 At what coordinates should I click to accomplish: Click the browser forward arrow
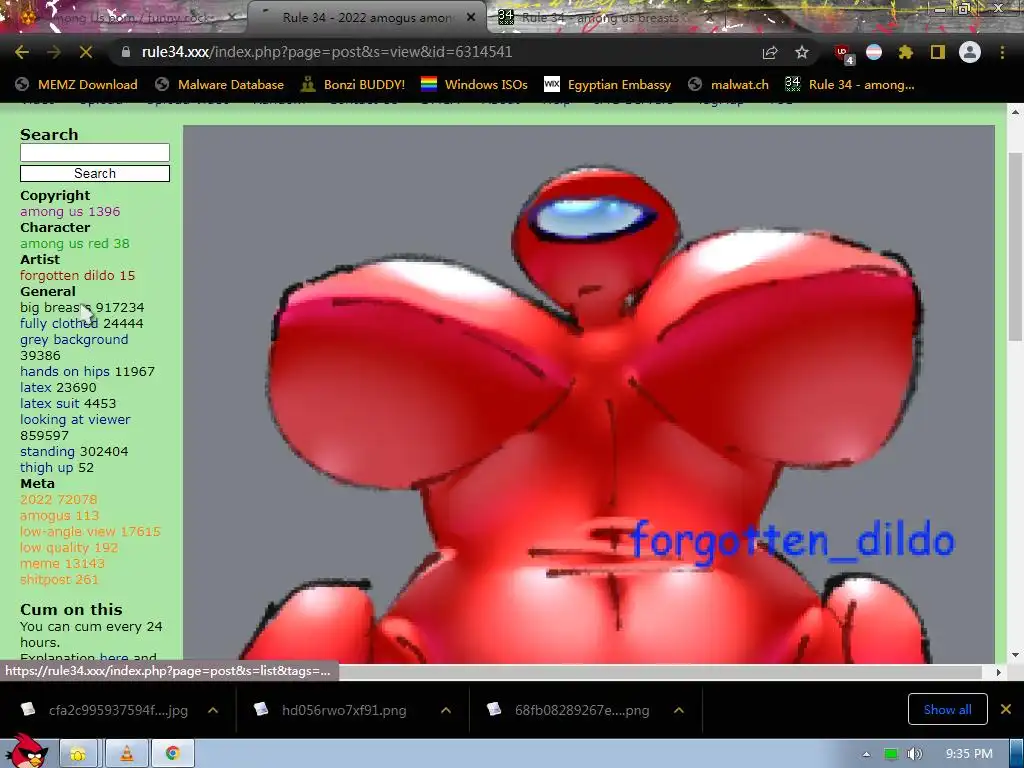(x=54, y=52)
